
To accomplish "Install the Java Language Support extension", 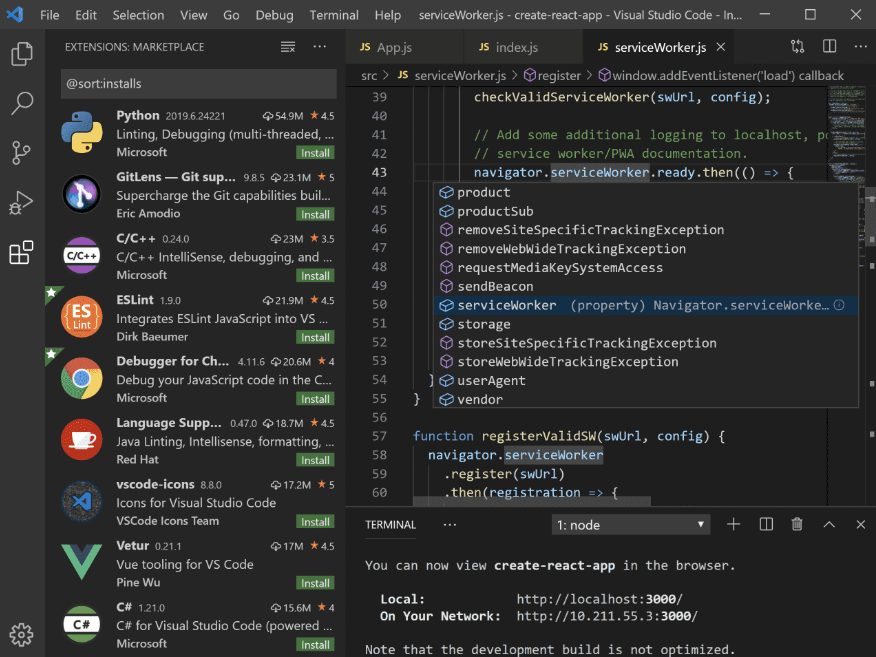I will (x=315, y=460).
